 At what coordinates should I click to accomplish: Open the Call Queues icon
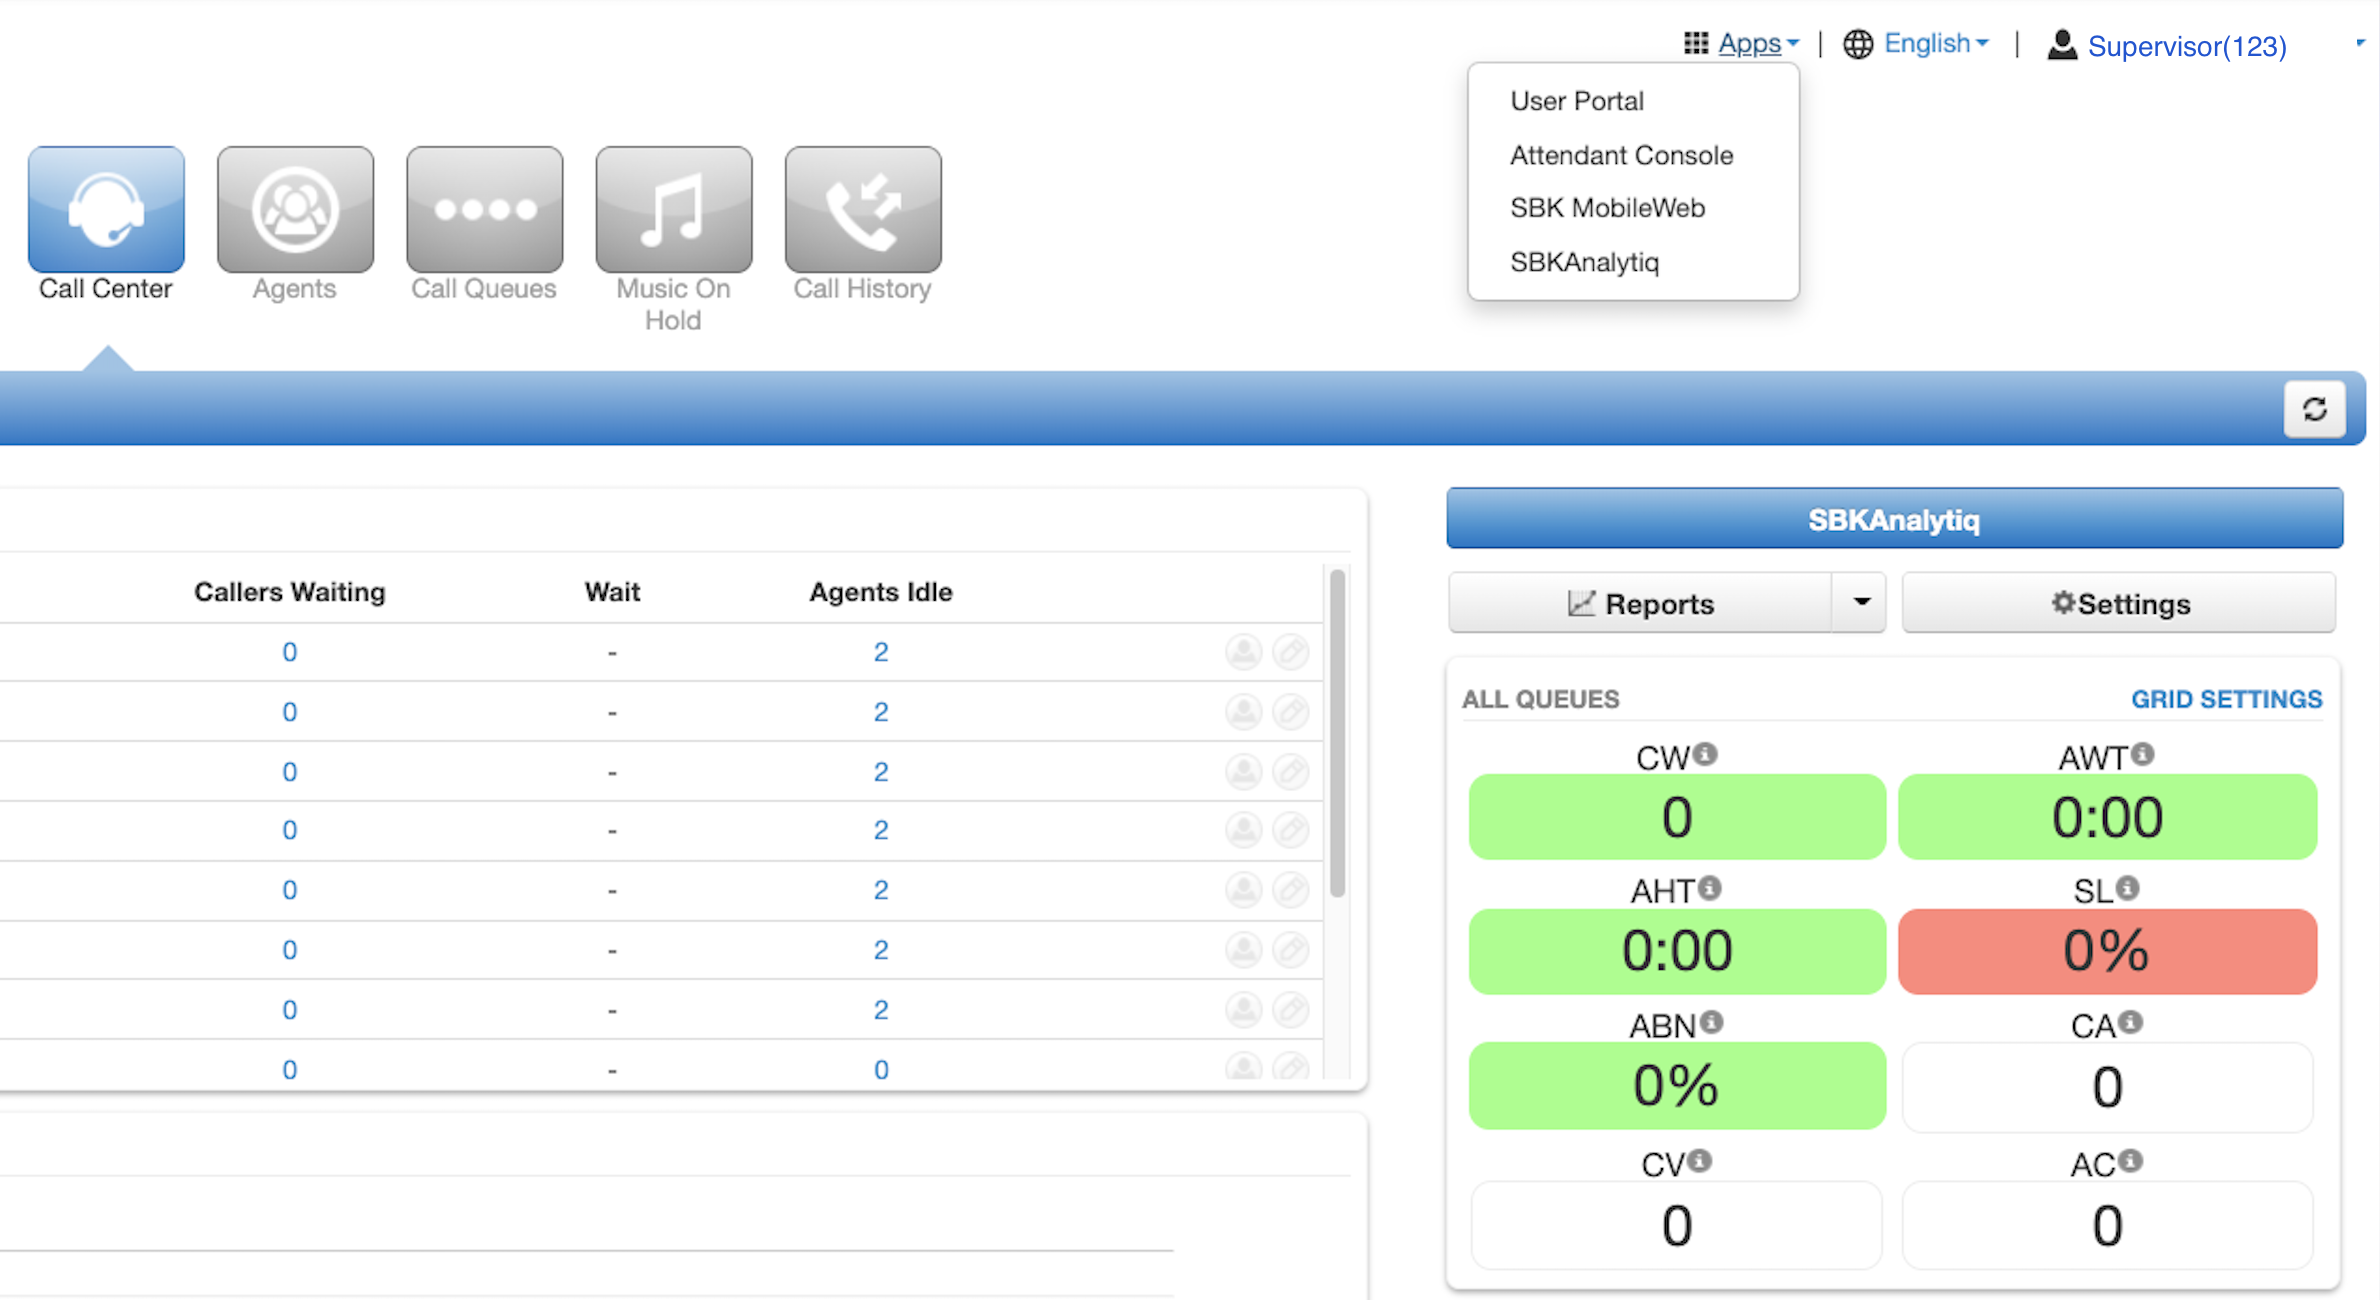pos(485,209)
